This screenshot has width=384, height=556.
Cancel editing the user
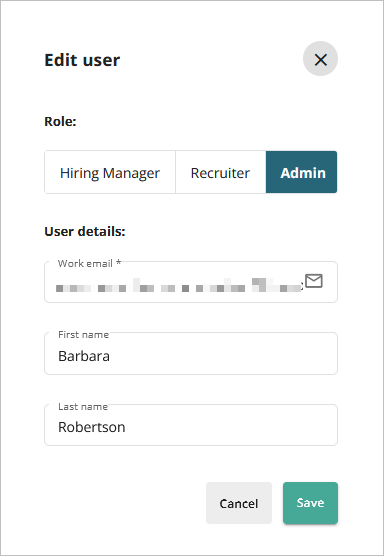tap(239, 503)
